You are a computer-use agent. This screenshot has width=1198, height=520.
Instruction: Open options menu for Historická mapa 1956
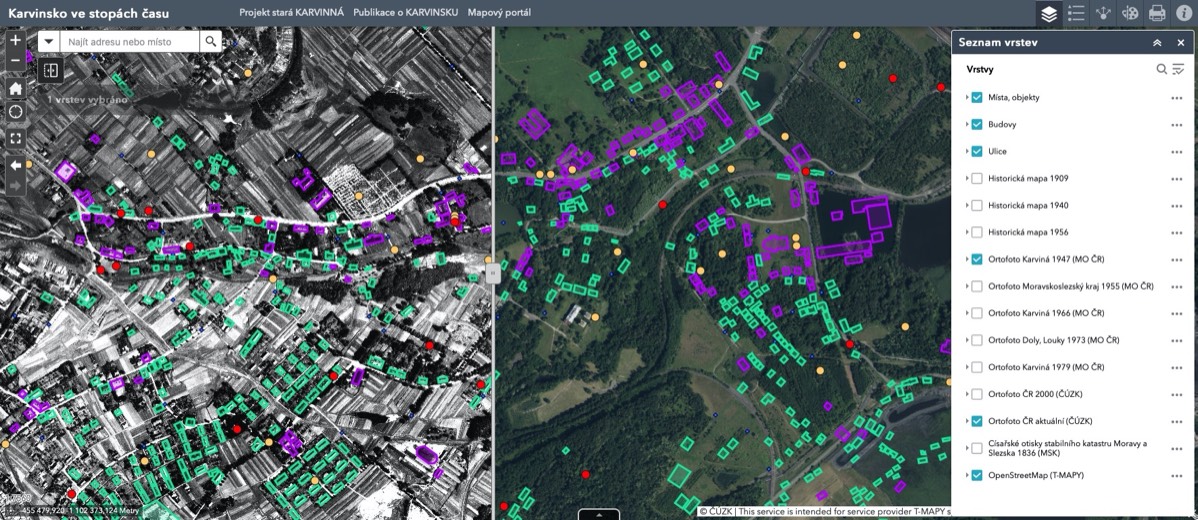click(x=1176, y=232)
